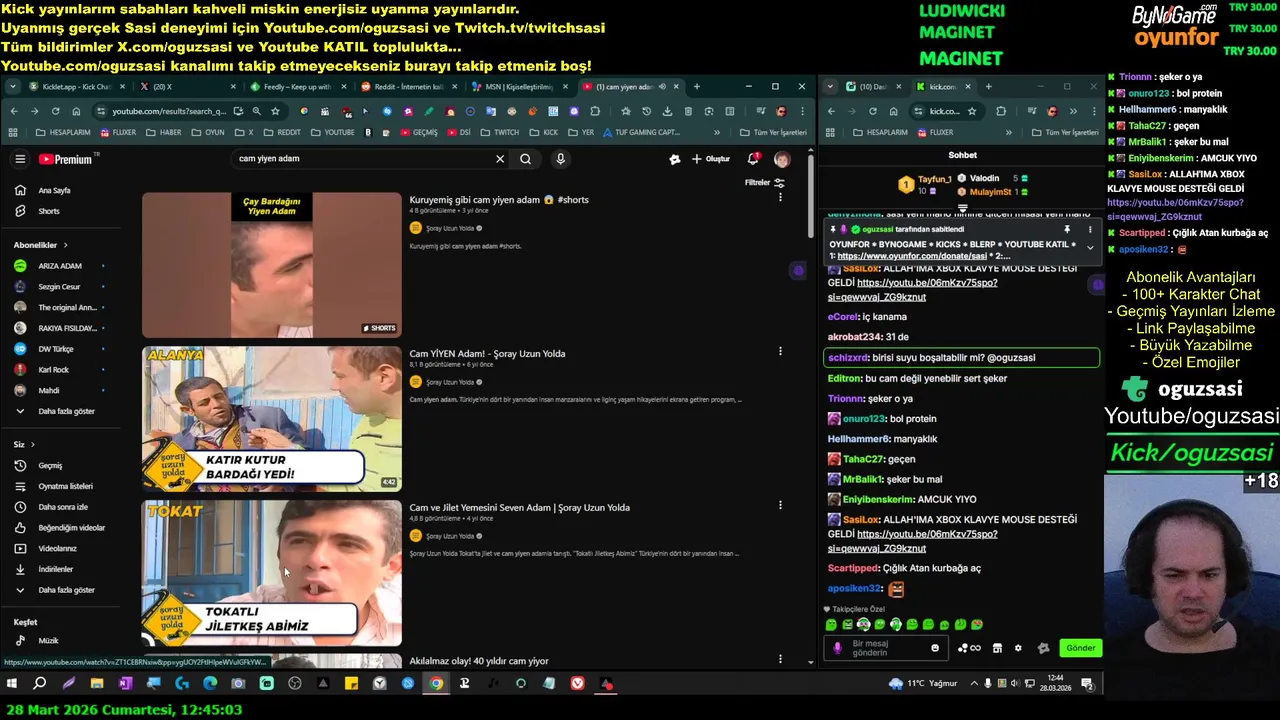
Task: Open the oyunfor.com donate link in pinned message
Action: (x=912, y=256)
